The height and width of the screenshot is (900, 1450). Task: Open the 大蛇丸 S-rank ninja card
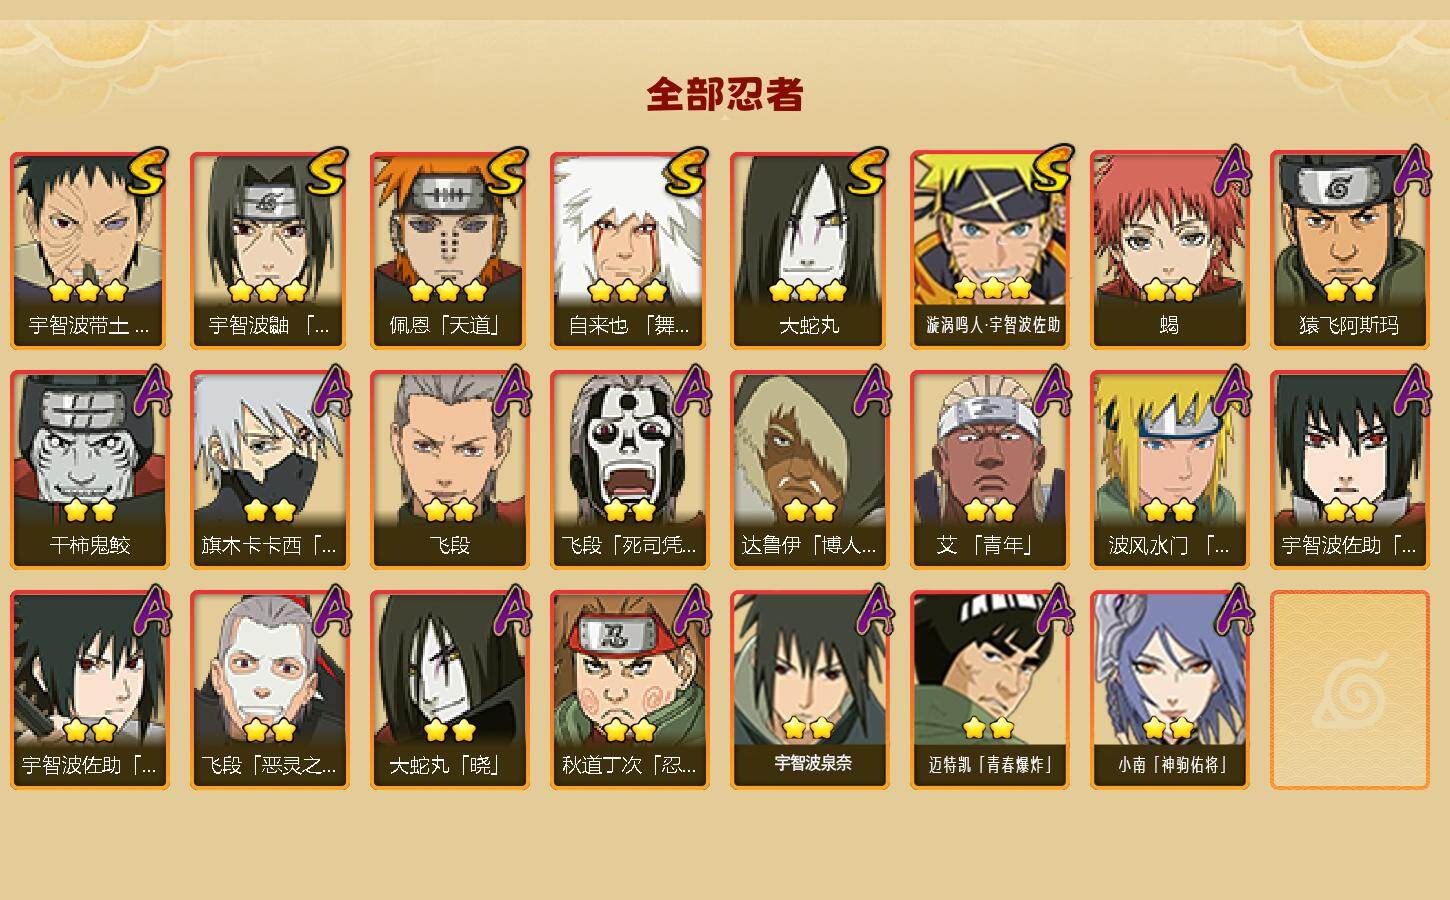tap(809, 250)
